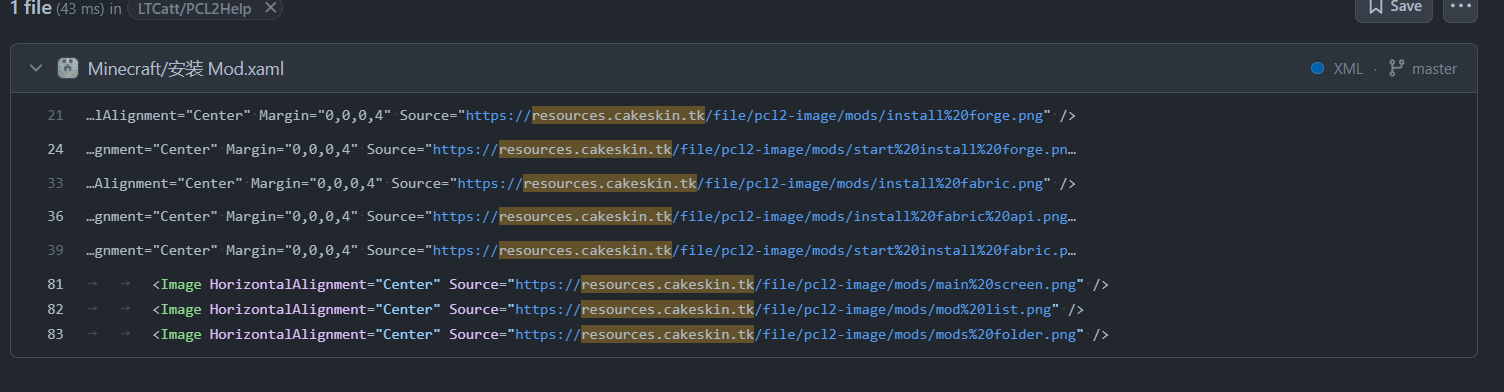Click the XML language label
This screenshot has width=1504, height=392.
click(x=1348, y=69)
